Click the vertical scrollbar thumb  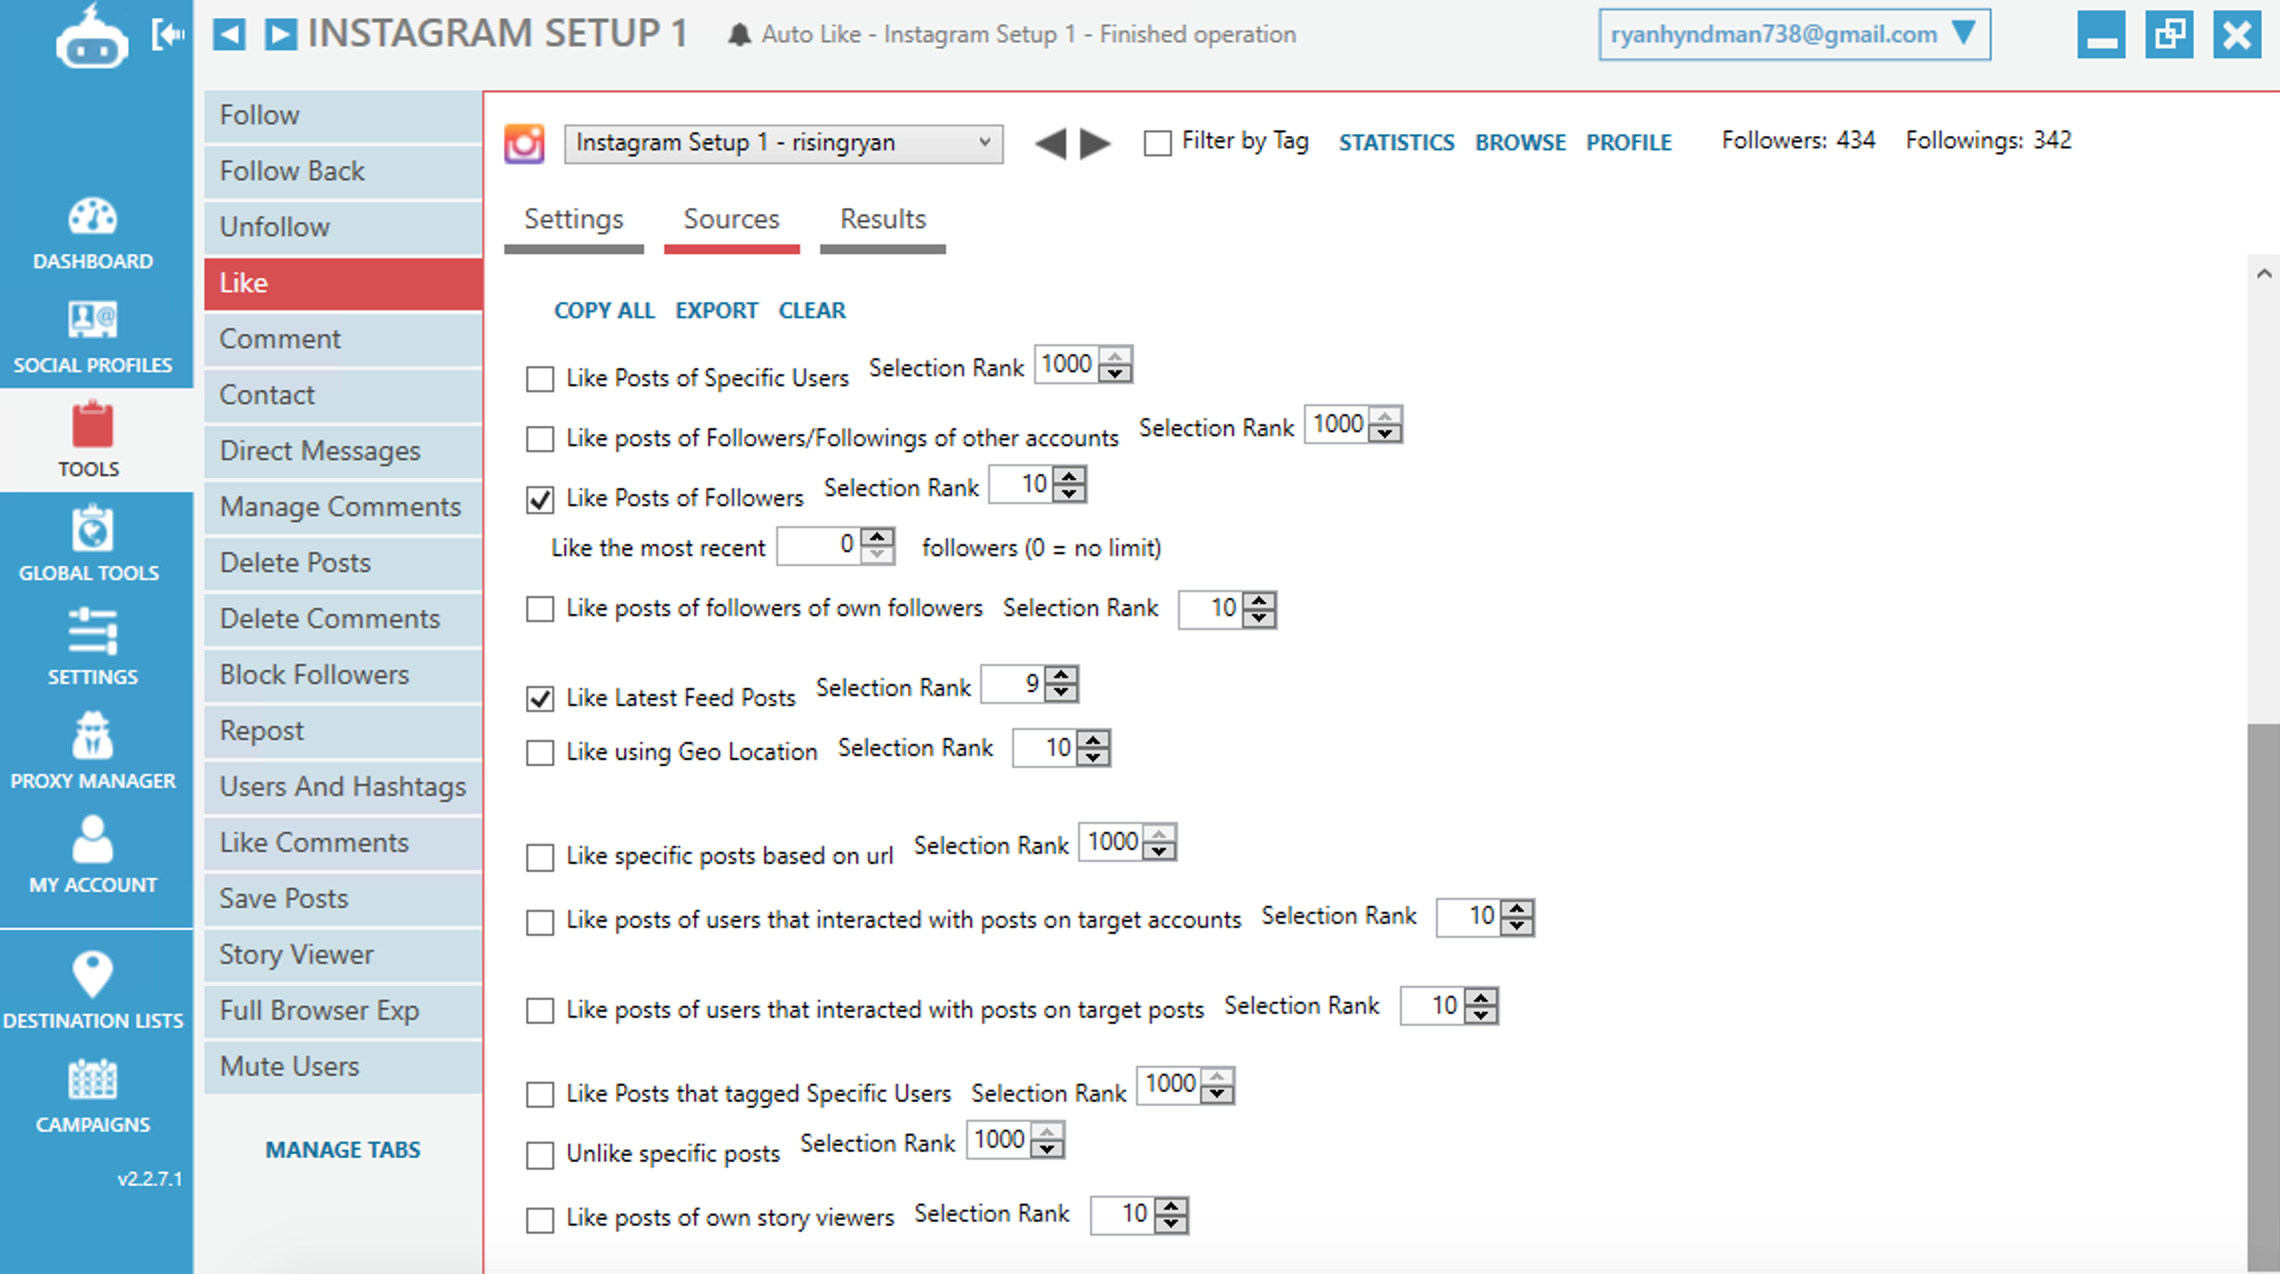2263,996
